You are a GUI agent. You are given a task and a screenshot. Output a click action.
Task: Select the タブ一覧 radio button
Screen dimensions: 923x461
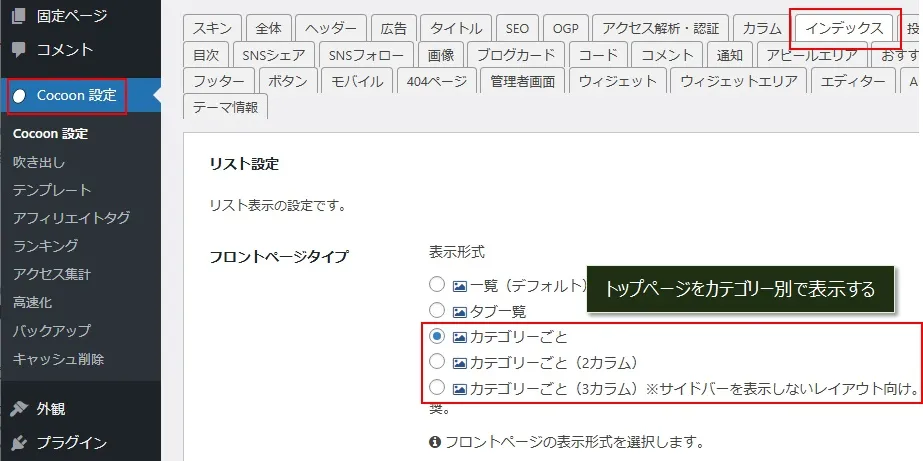coord(436,311)
